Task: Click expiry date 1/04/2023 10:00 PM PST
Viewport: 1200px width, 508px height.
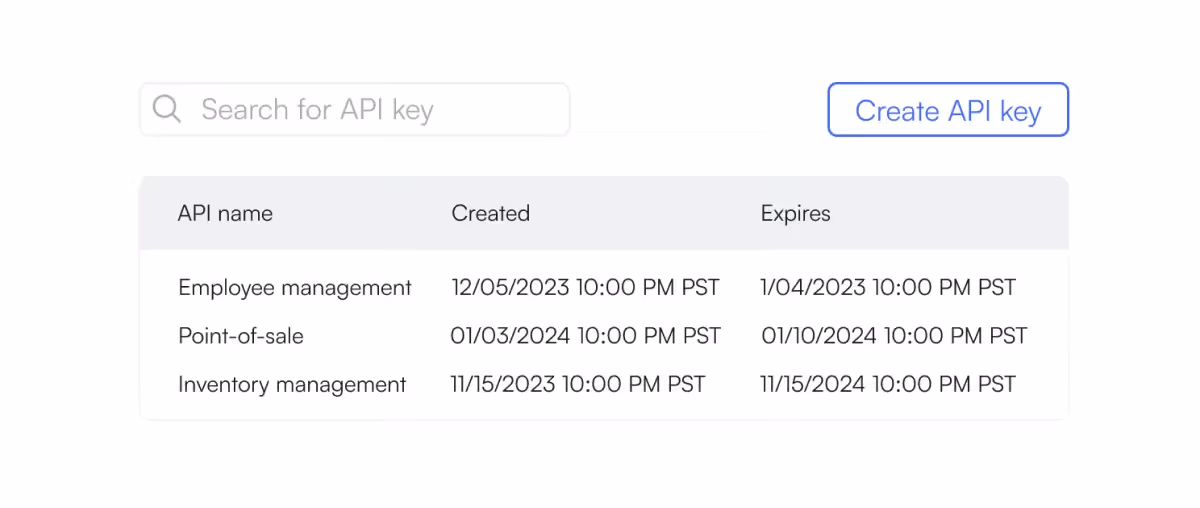Action: coord(888,288)
